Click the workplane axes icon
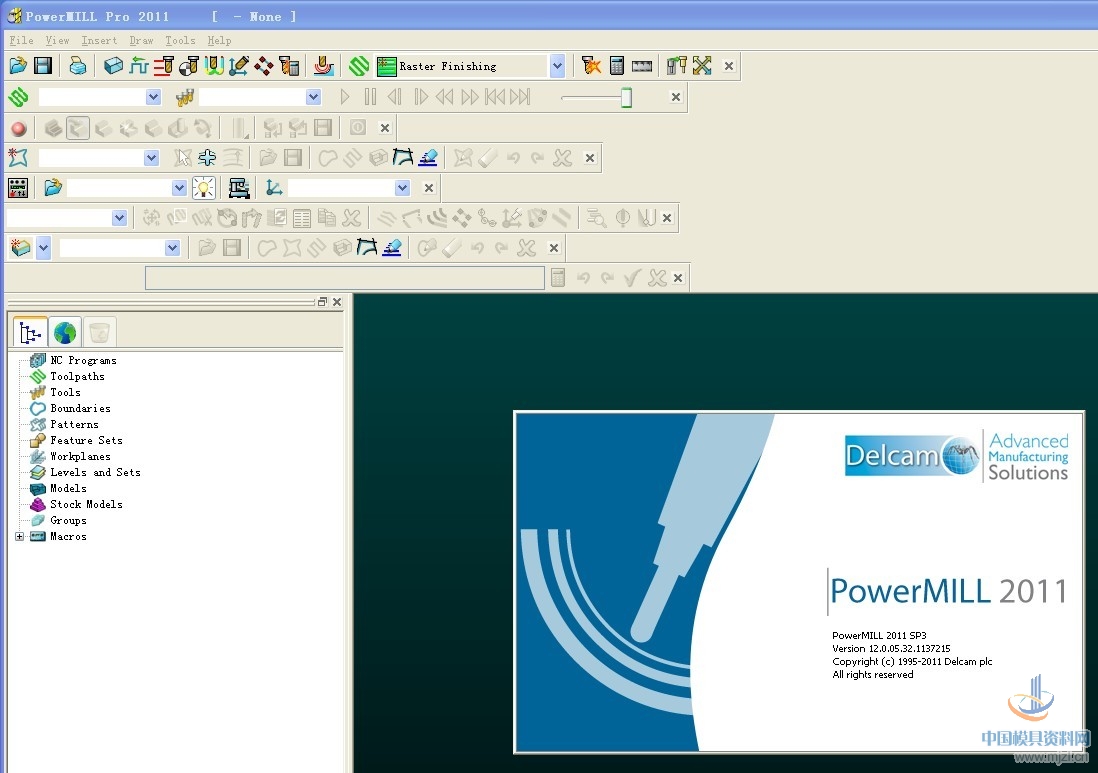Screen dimensions: 1098x773 [x=274, y=188]
